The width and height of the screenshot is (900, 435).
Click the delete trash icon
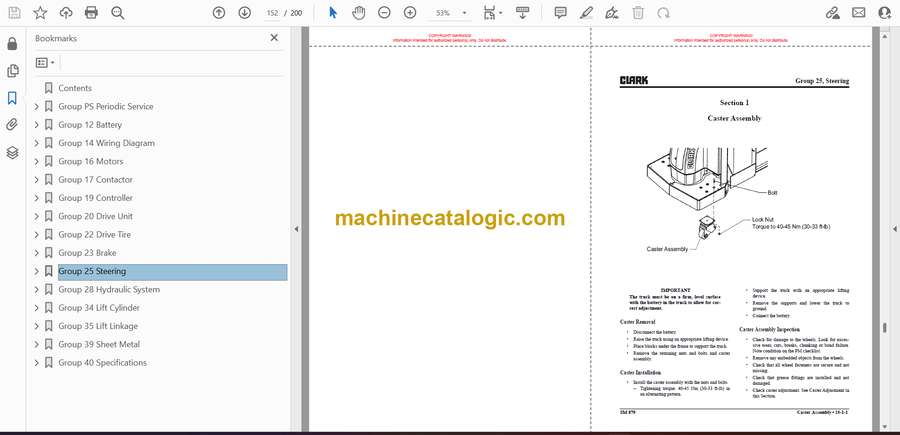[x=638, y=13]
